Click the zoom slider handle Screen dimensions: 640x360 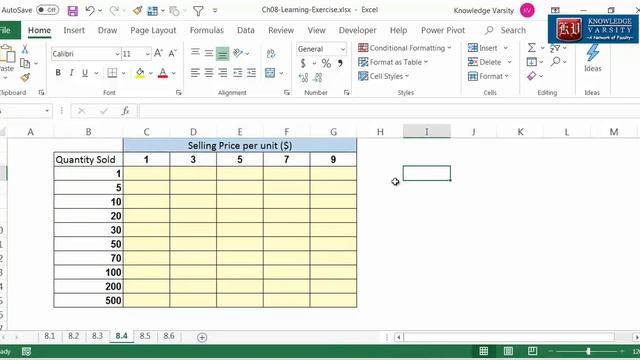coord(588,351)
